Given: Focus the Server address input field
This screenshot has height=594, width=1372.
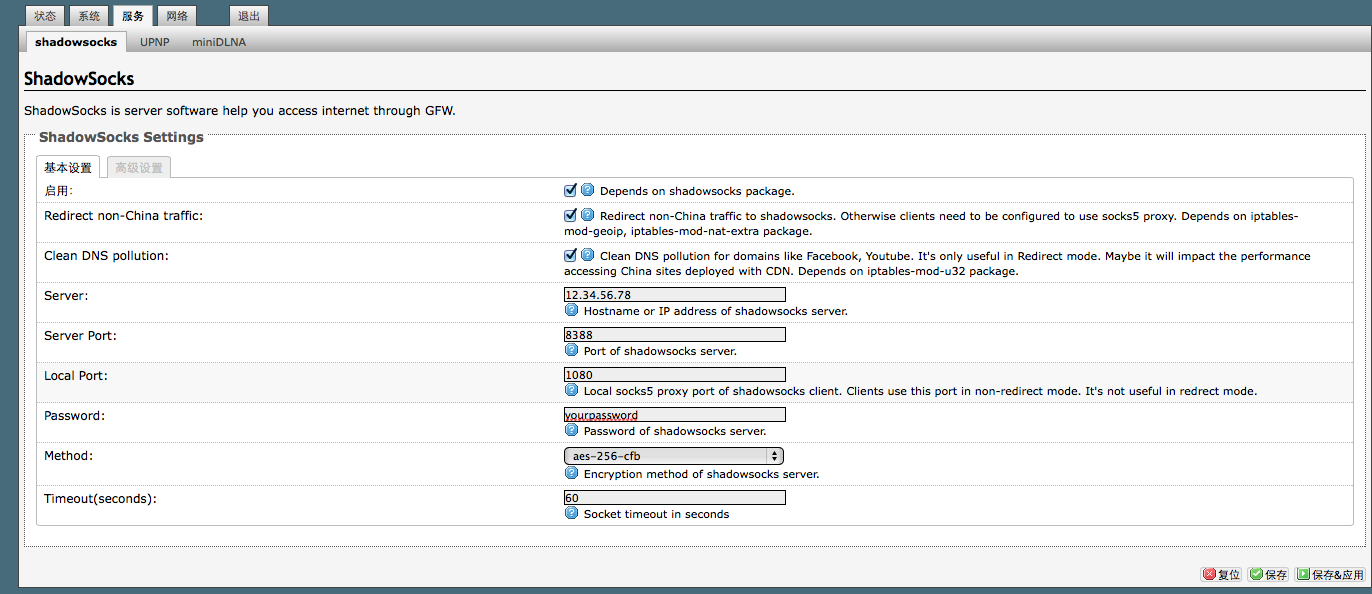Looking at the screenshot, I should click(x=675, y=295).
